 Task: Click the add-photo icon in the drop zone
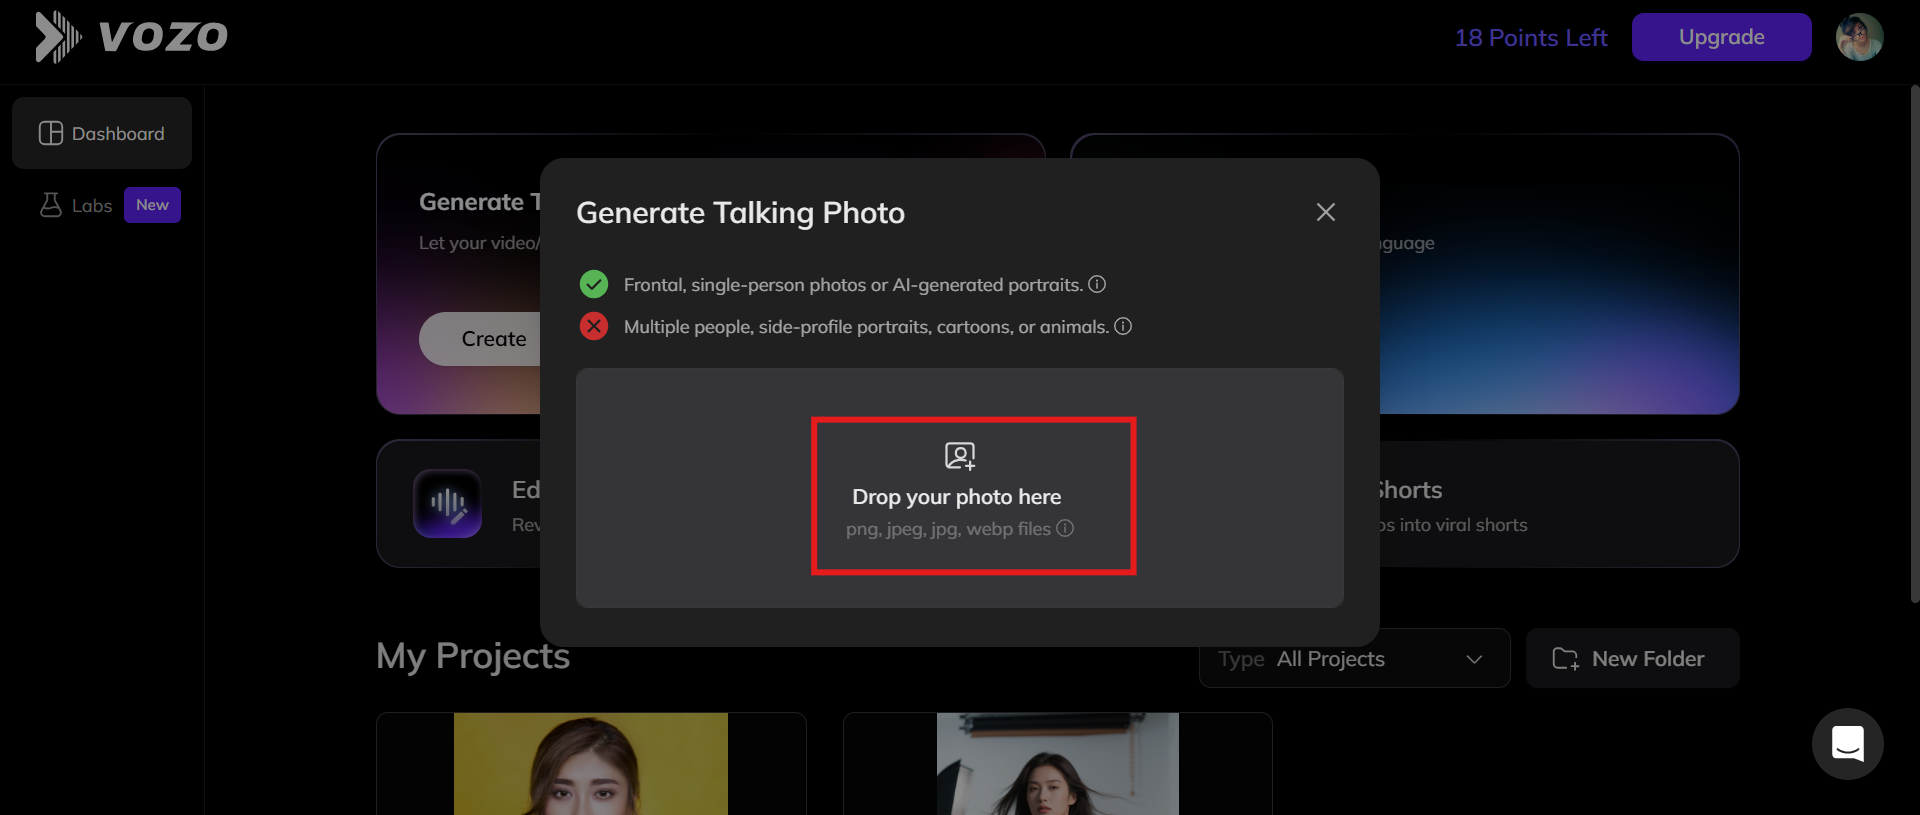[959, 455]
